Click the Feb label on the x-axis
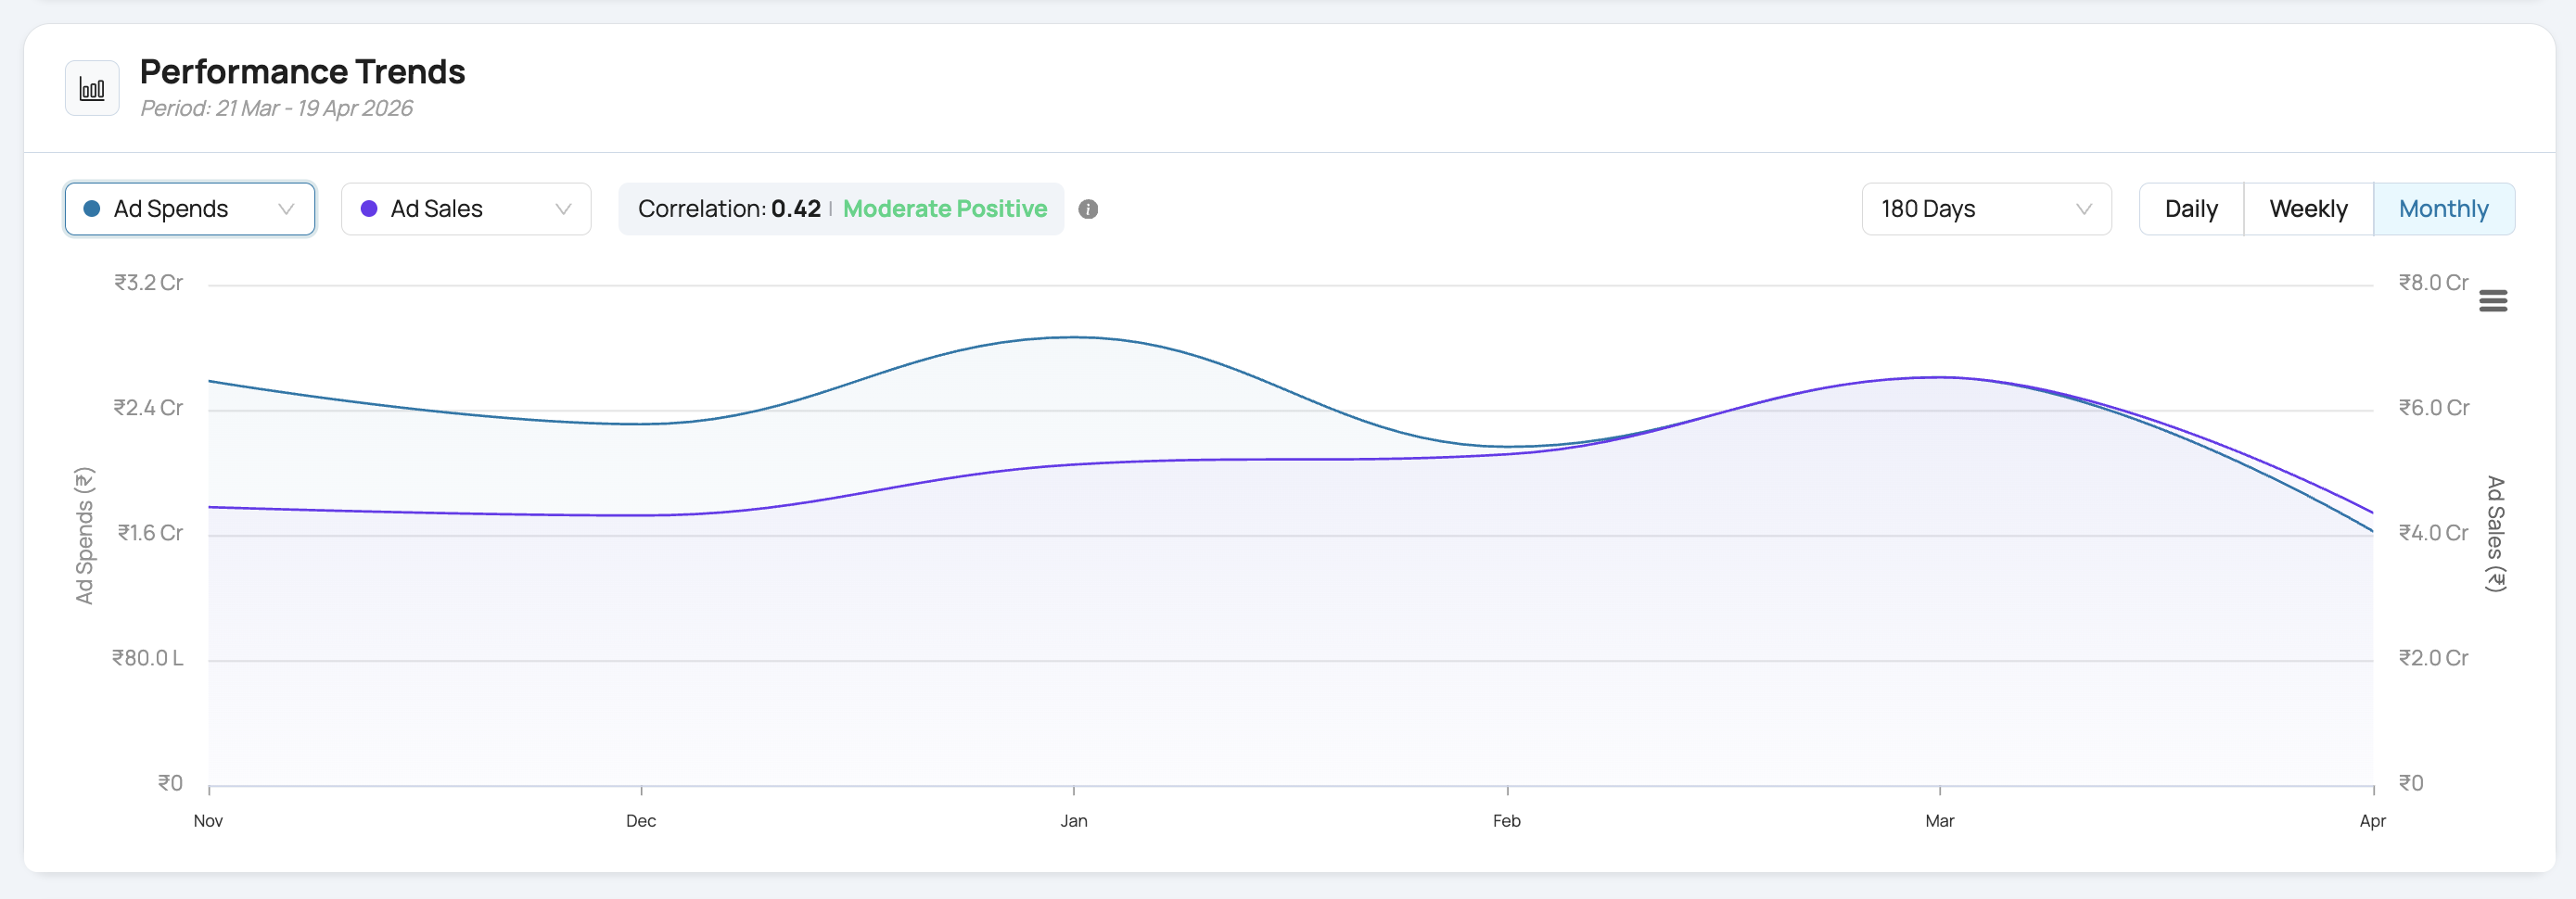Image resolution: width=2576 pixels, height=899 pixels. coord(1507,821)
